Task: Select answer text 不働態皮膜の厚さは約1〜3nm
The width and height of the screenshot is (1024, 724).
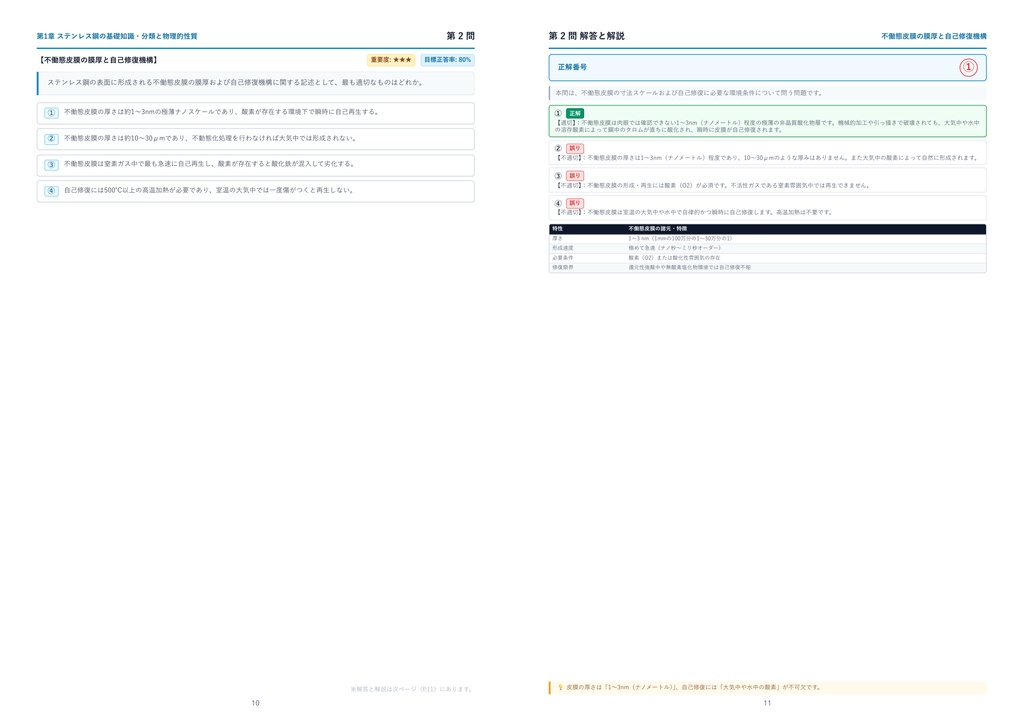Action: pyautogui.click(x=221, y=112)
